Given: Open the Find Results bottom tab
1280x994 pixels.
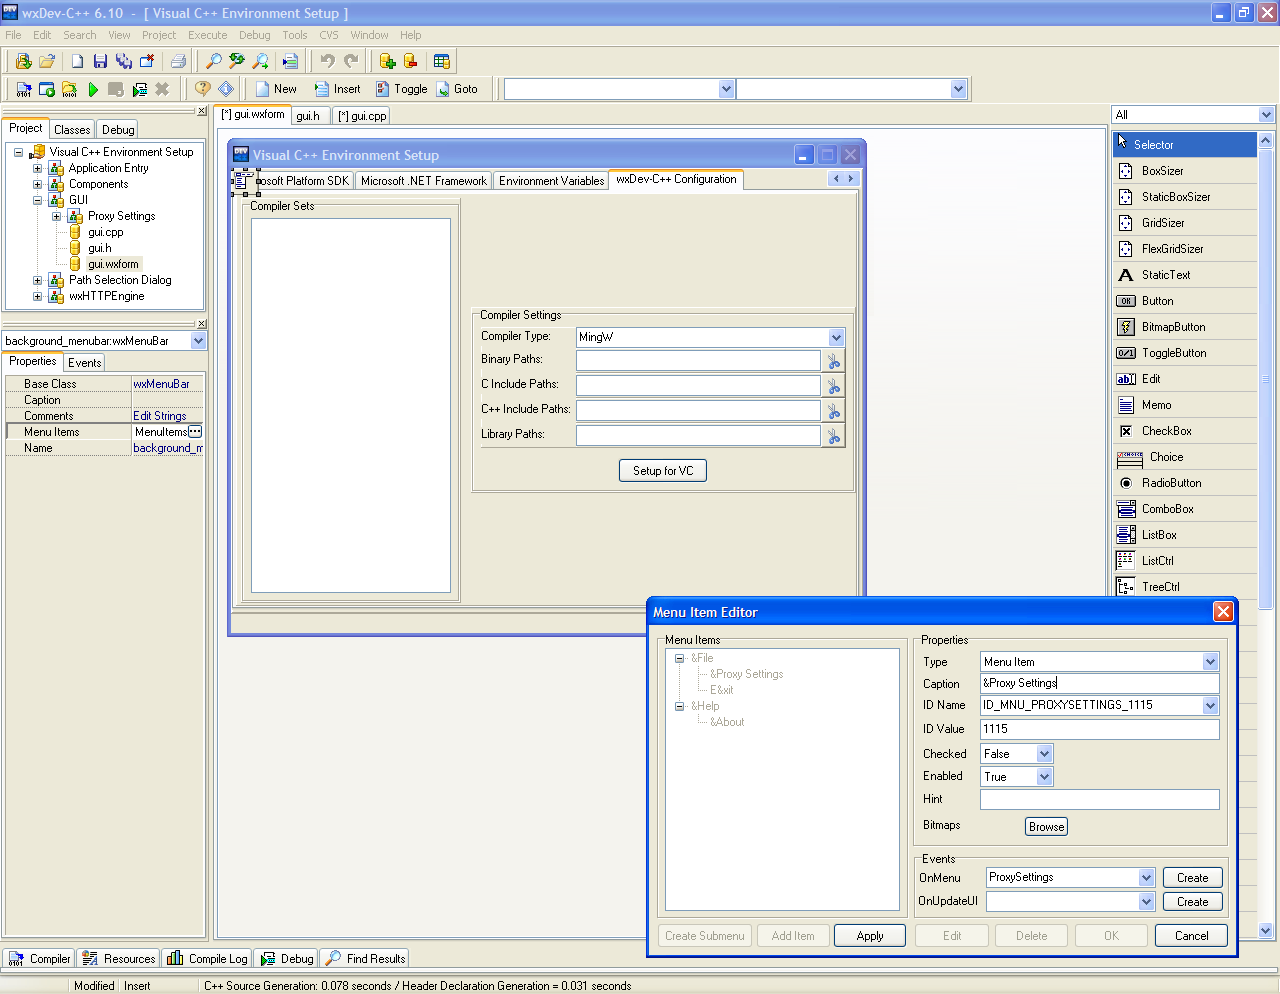Looking at the screenshot, I should point(365,958).
